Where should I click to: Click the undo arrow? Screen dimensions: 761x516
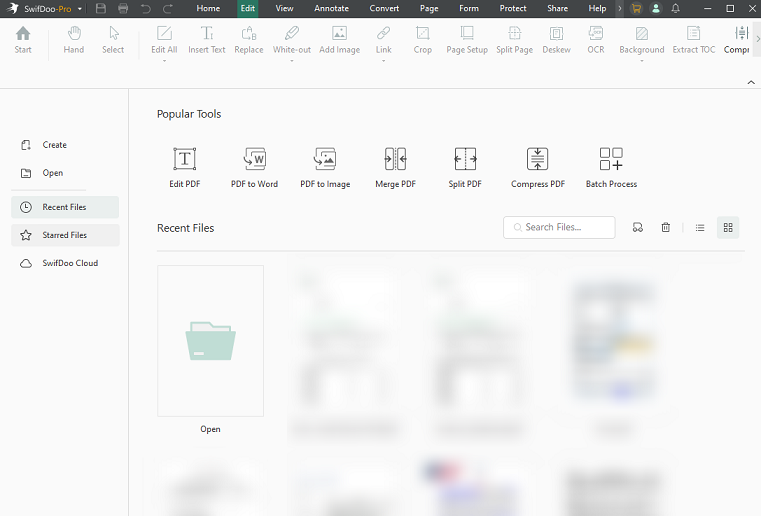click(x=146, y=8)
